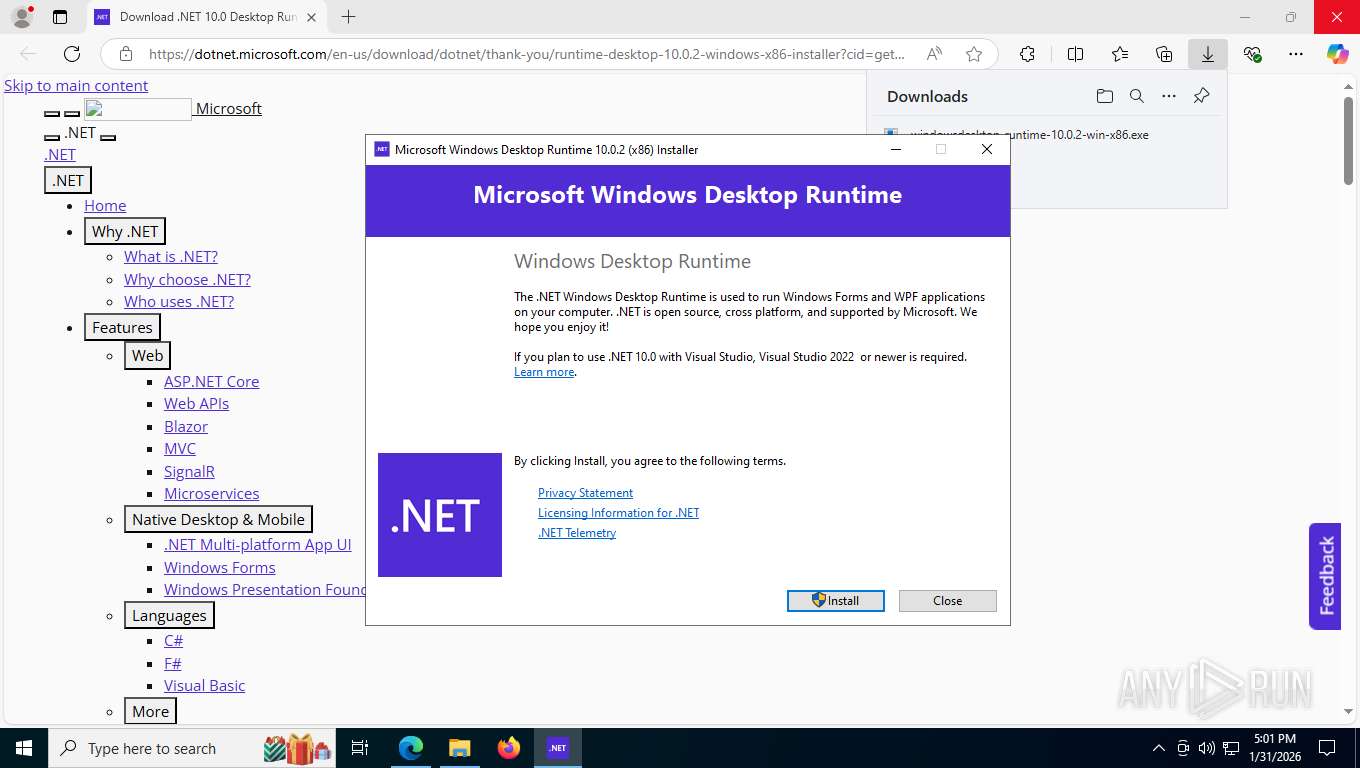Open the Extensions puzzle icon

click(1027, 54)
